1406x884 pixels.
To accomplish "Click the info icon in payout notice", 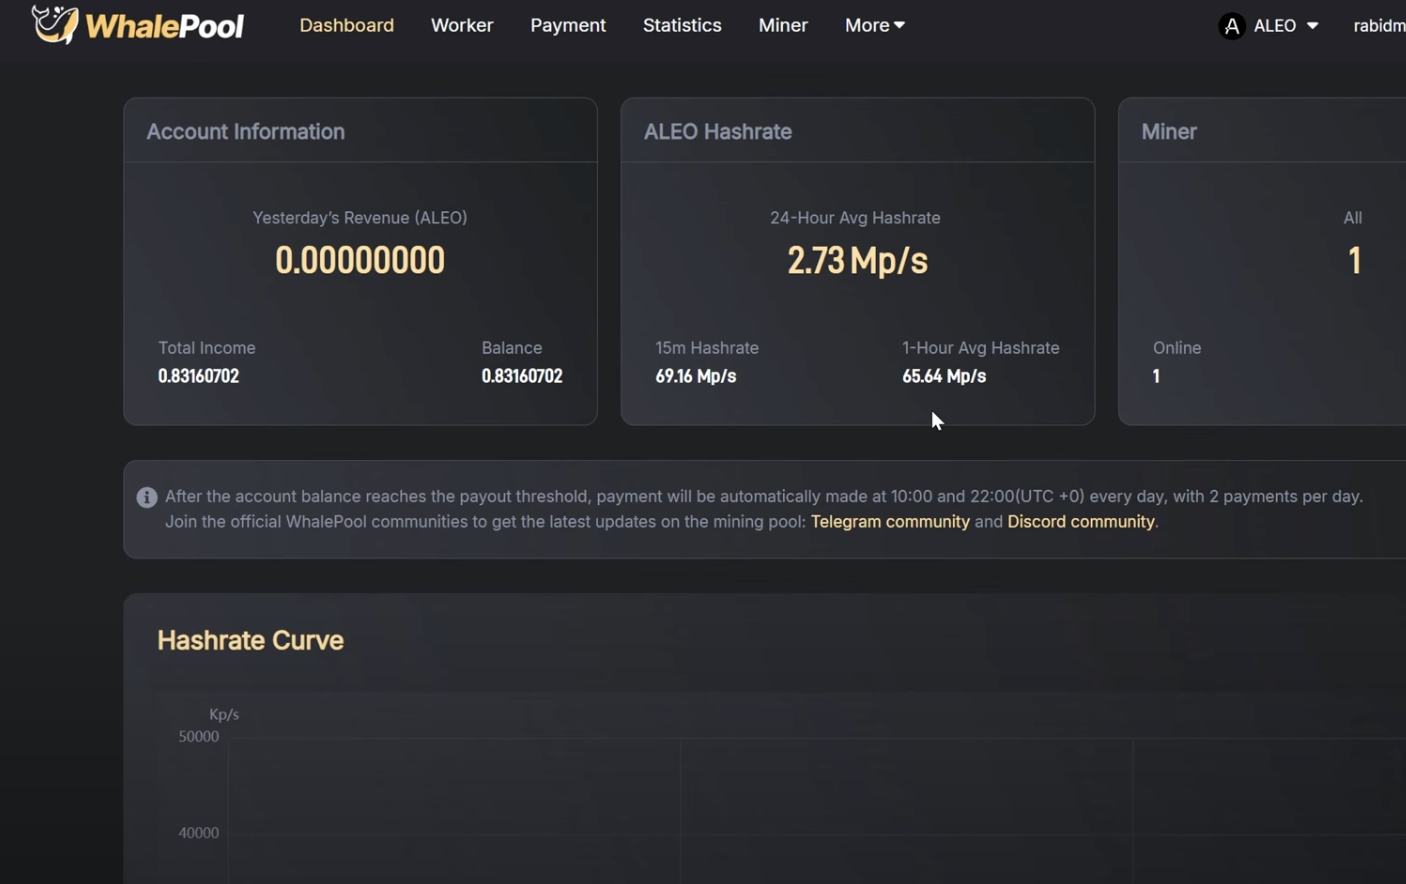I will (147, 497).
